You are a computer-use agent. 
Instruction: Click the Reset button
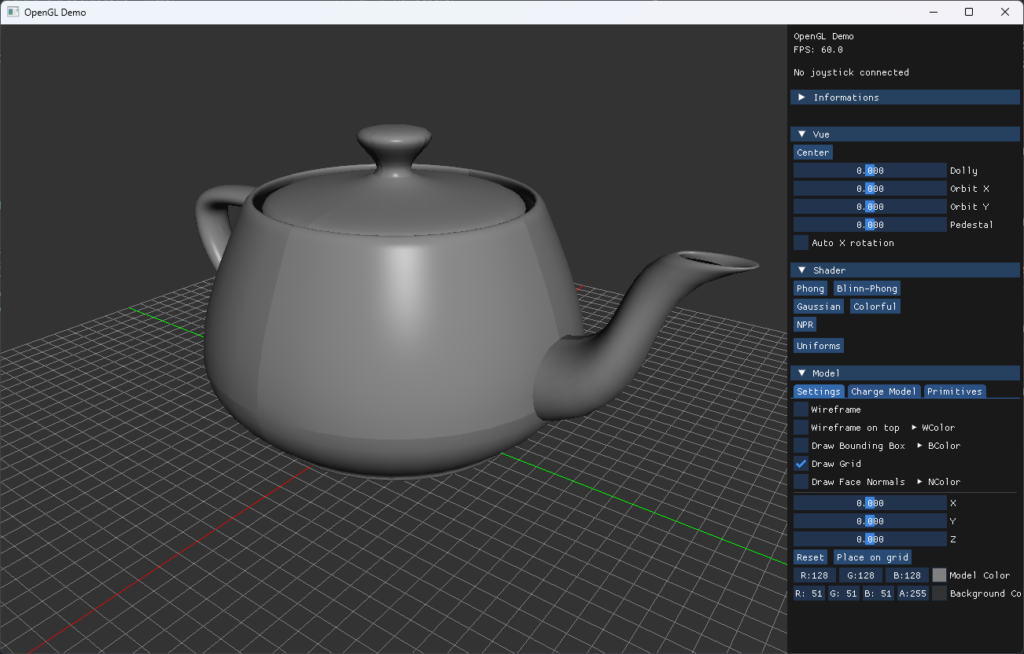click(x=810, y=557)
